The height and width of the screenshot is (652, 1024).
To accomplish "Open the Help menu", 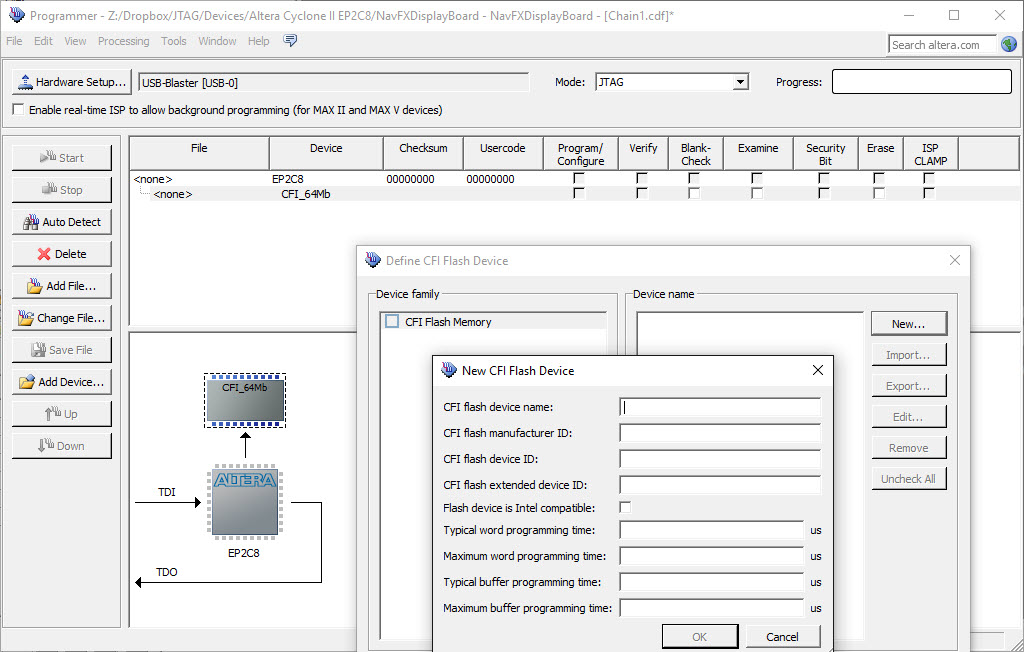I will pos(259,41).
